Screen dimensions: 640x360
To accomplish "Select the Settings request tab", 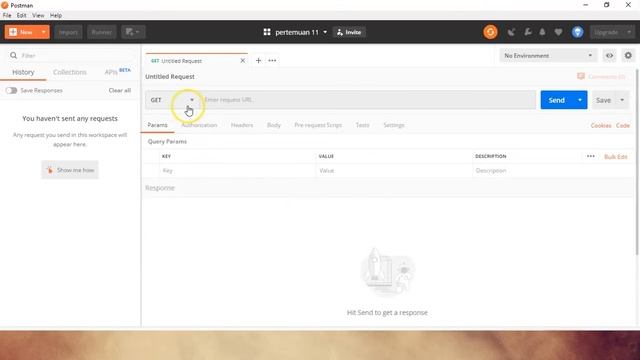I will [x=394, y=125].
